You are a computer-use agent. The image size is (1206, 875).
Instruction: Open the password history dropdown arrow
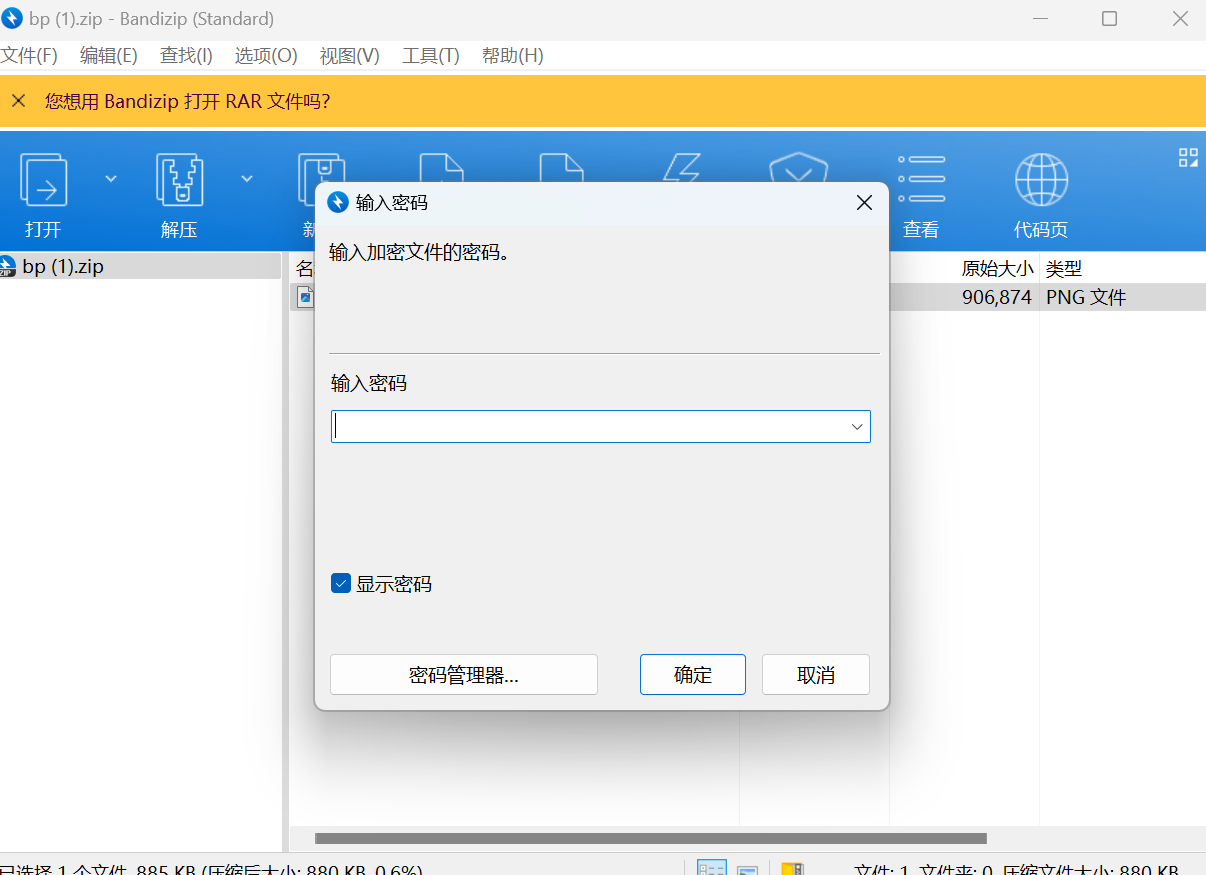[x=857, y=427]
